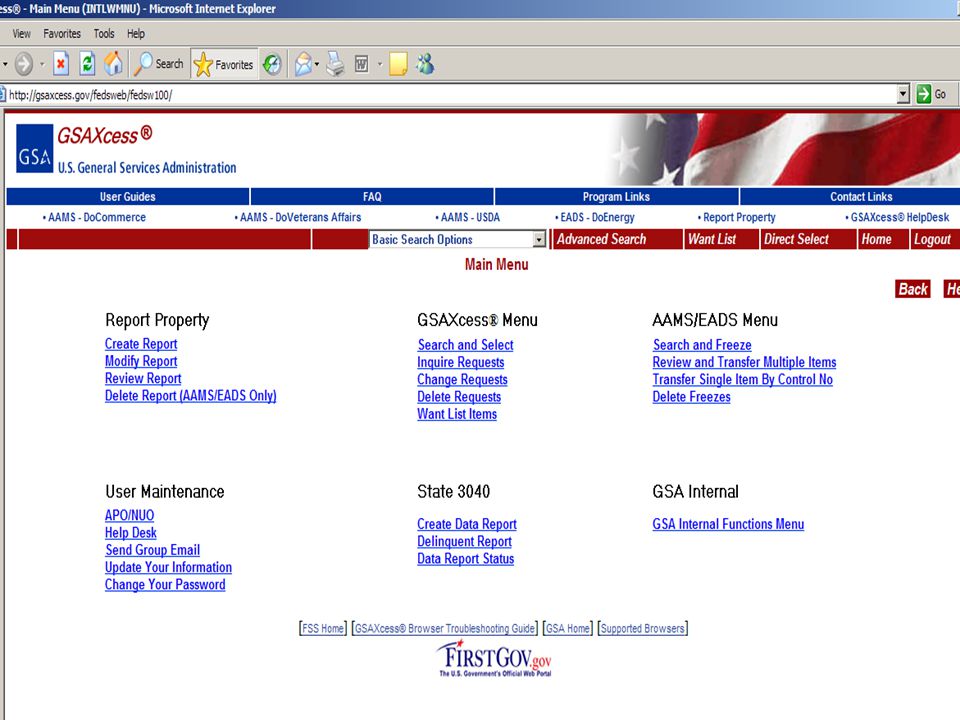Image resolution: width=960 pixels, height=720 pixels.
Task: Click the Forward arrow navigation icon
Action: pos(24,64)
